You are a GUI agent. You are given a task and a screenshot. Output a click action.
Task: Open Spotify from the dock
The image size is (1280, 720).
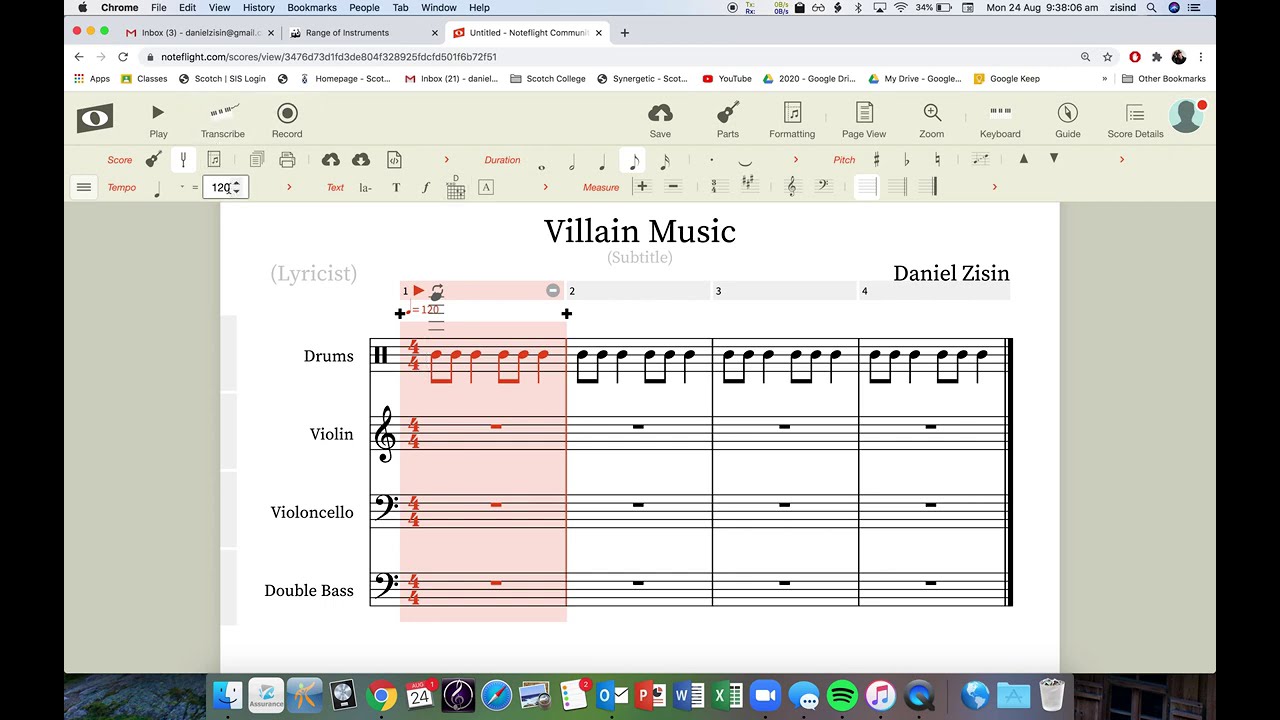click(843, 695)
